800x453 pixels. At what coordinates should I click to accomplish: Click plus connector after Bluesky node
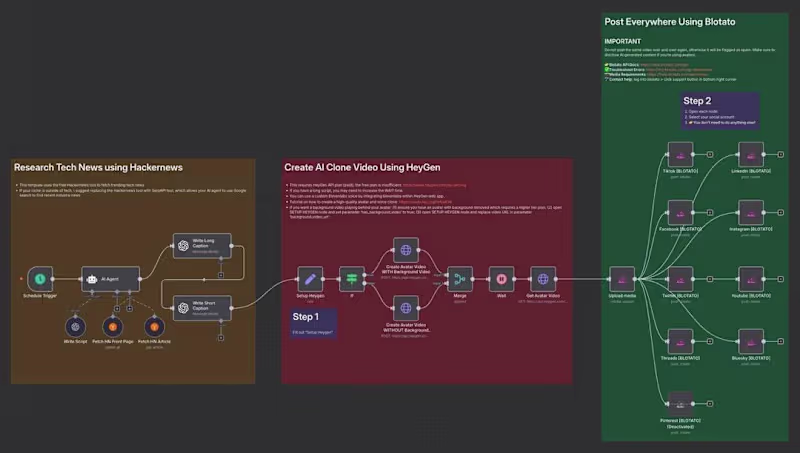(x=781, y=341)
